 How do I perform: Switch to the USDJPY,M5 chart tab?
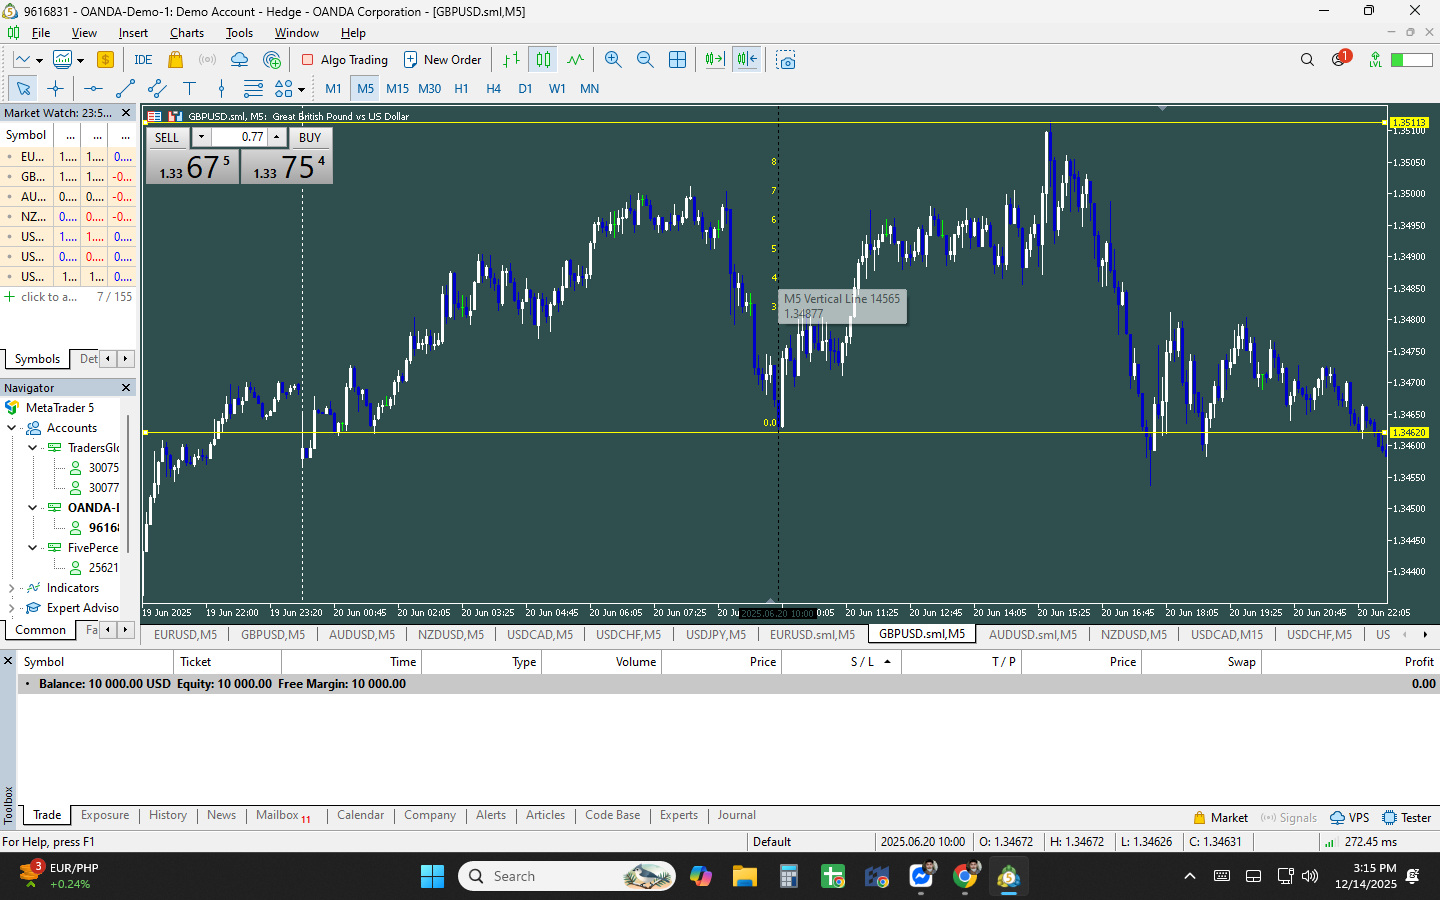click(716, 634)
